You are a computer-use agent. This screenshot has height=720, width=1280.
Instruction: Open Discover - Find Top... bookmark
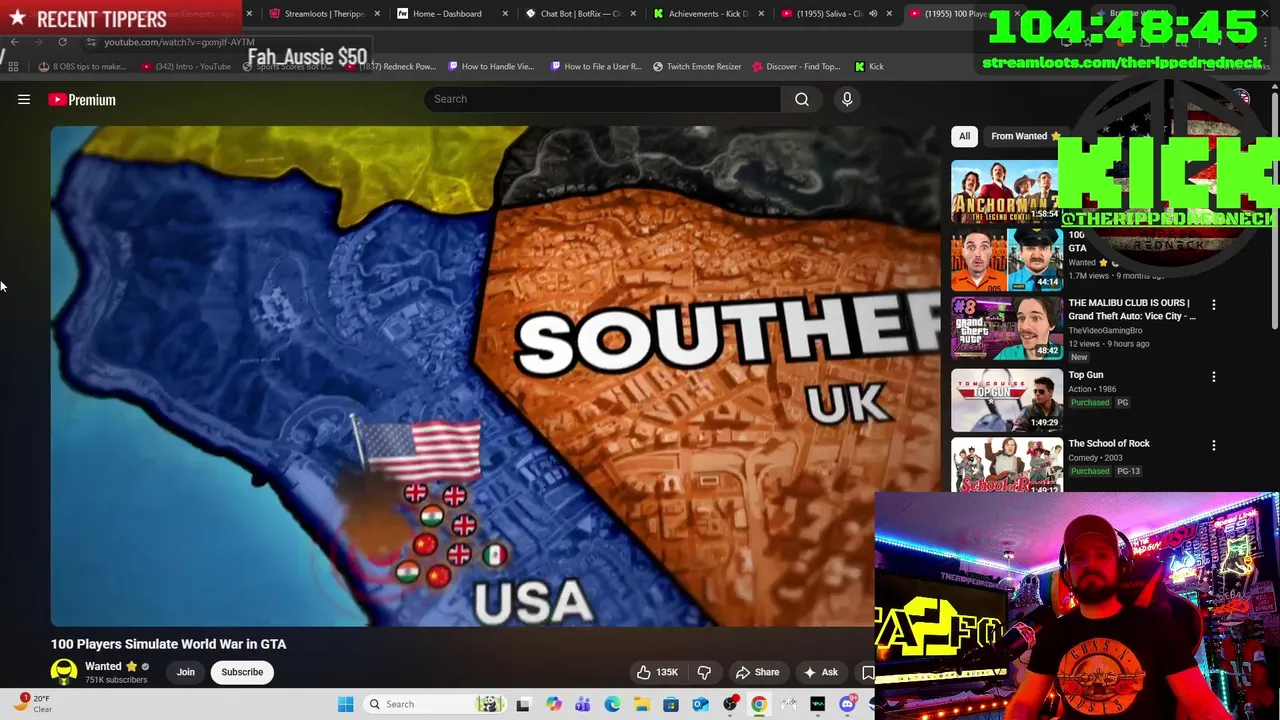point(795,67)
